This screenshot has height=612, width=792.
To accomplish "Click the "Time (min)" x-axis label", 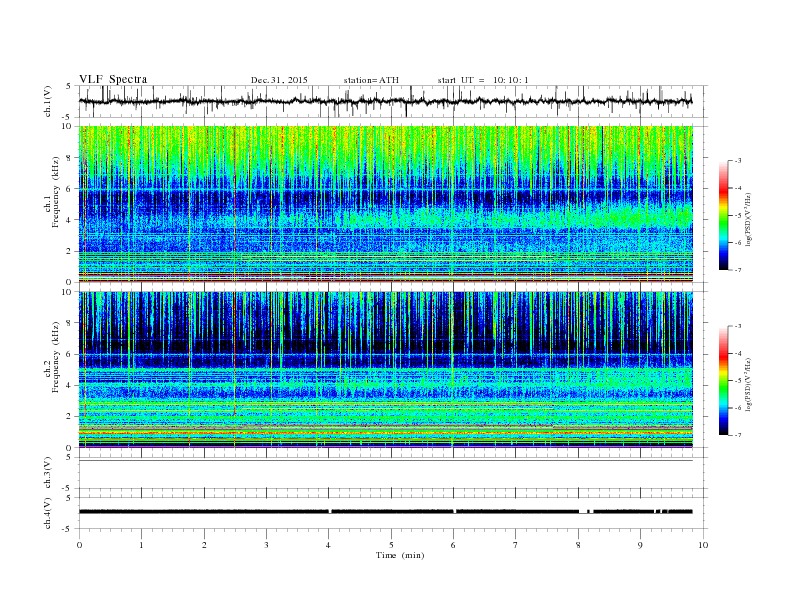I will [x=400, y=555].
